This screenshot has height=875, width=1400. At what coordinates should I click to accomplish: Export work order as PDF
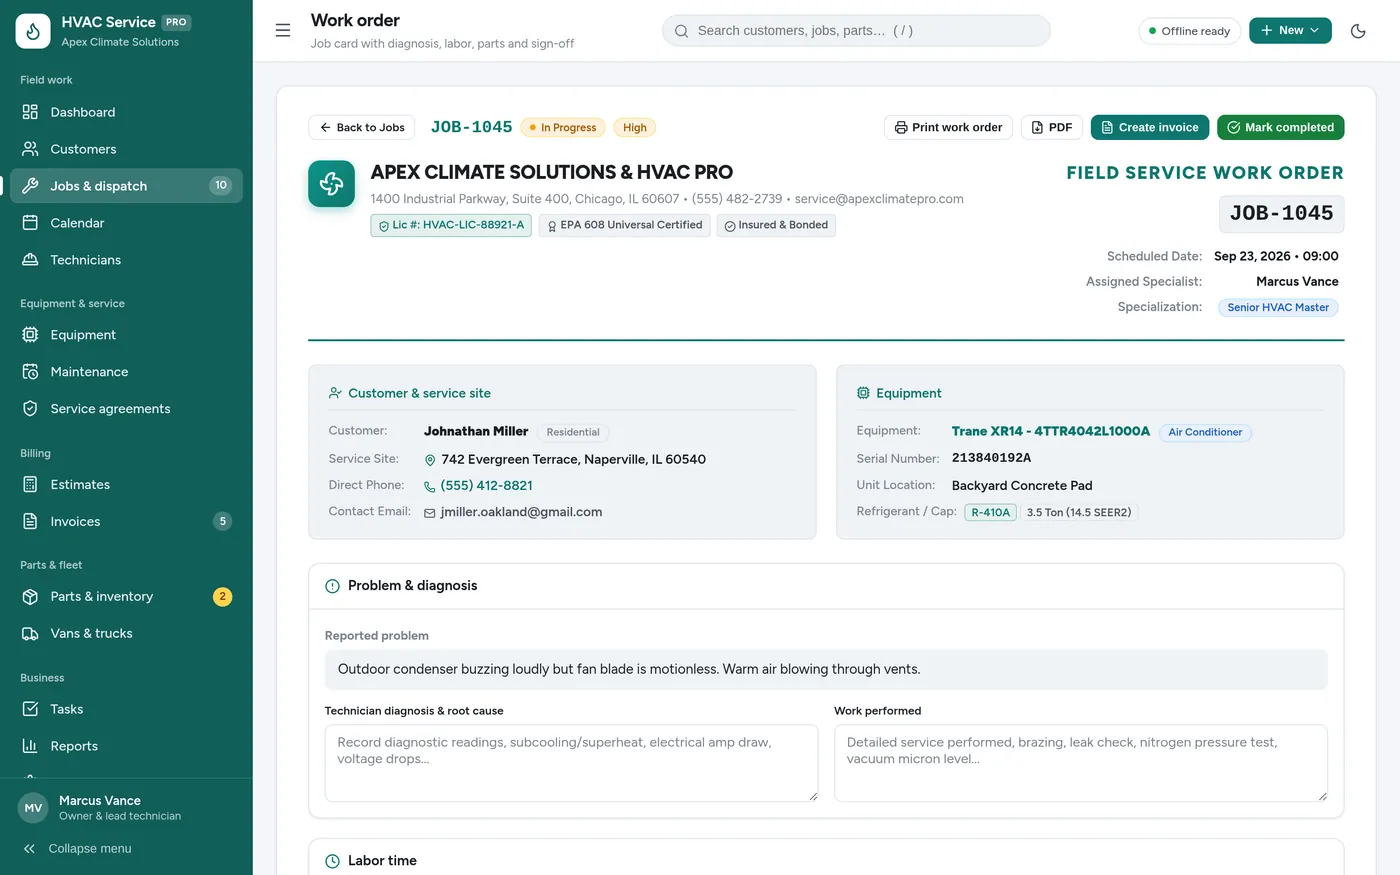click(x=1051, y=128)
